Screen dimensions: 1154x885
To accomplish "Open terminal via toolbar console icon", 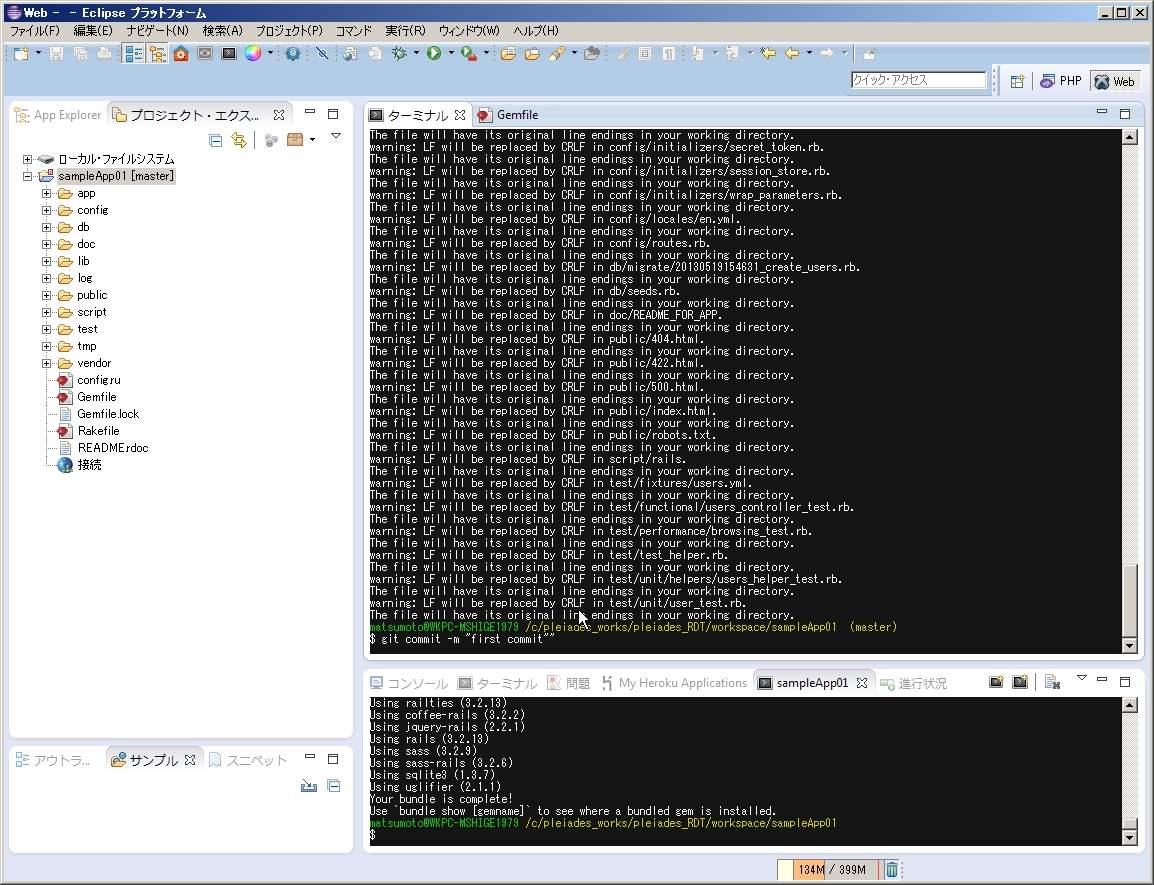I will pos(229,54).
